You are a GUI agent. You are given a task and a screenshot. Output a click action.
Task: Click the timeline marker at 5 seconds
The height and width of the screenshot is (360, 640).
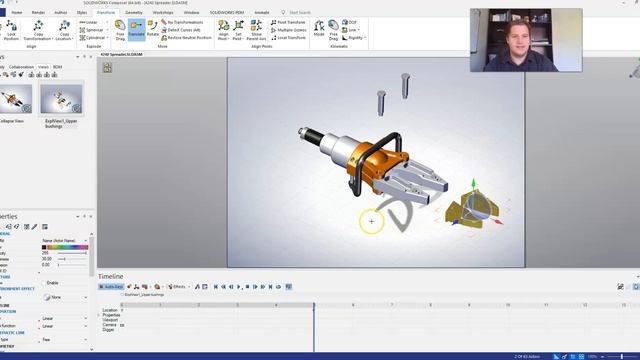pyautogui.click(x=314, y=305)
